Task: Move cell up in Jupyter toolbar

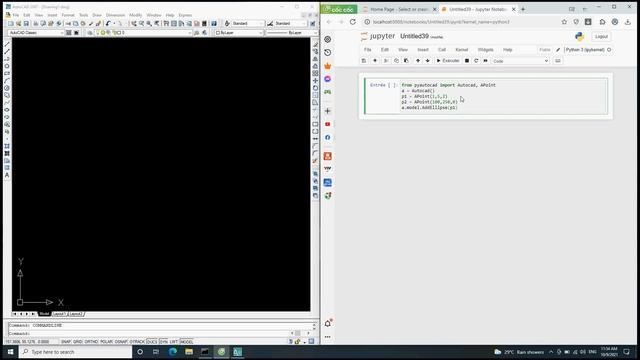Action: click(x=418, y=61)
